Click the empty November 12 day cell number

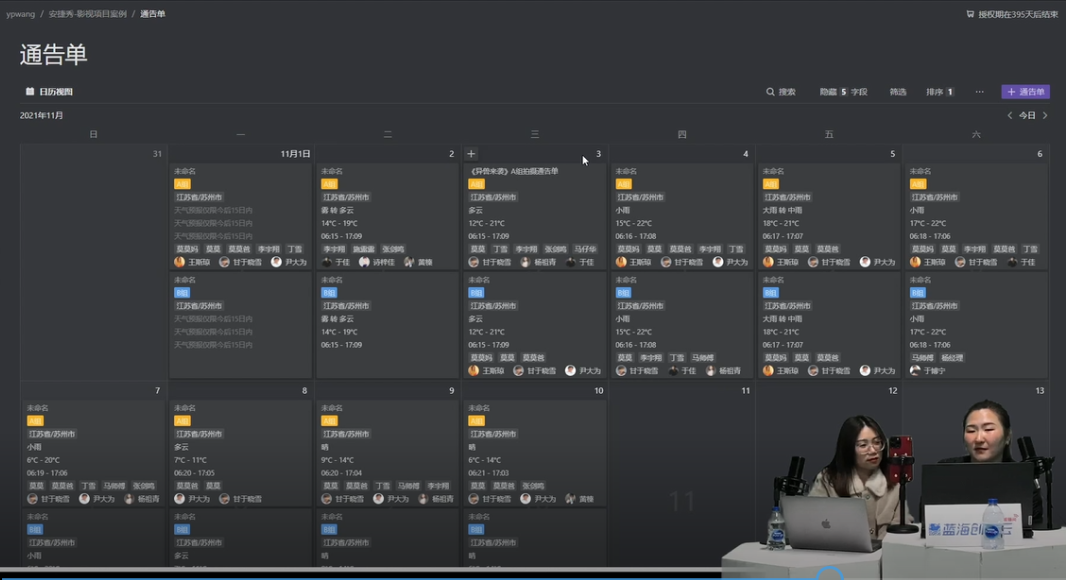[x=893, y=390]
